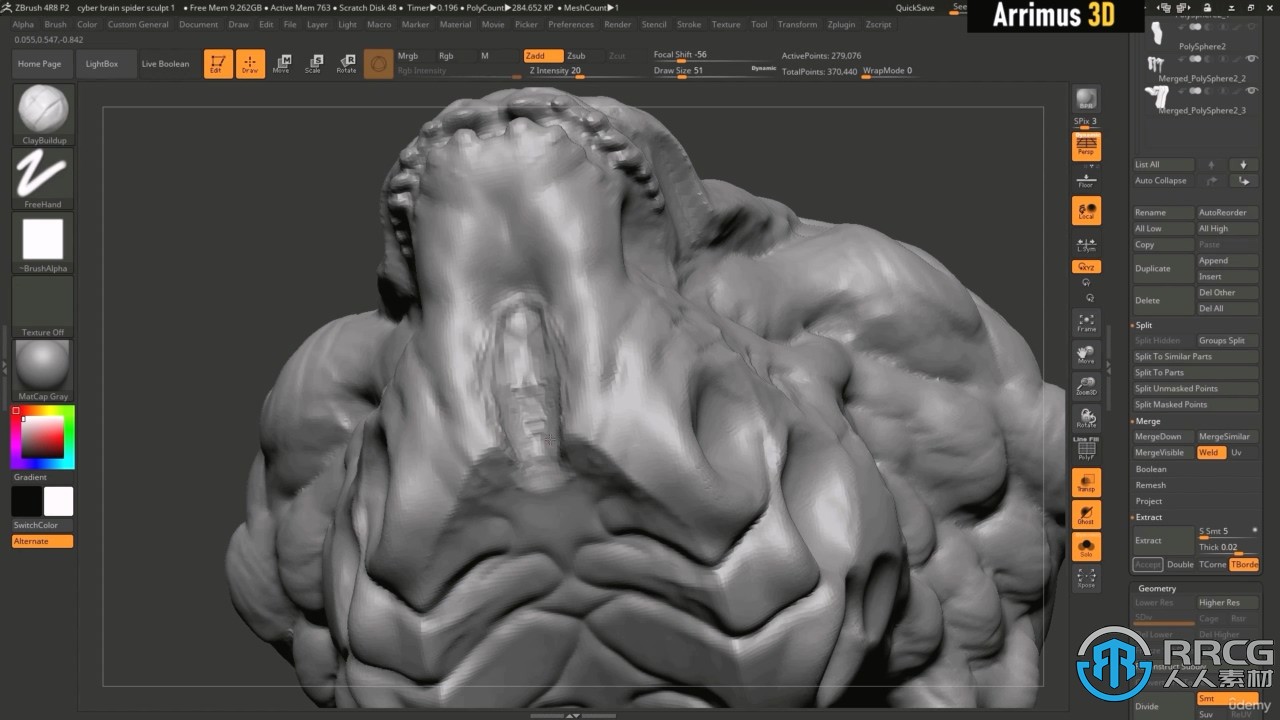1280x720 pixels.
Task: Expand the Boolean subsection
Action: [1151, 469]
